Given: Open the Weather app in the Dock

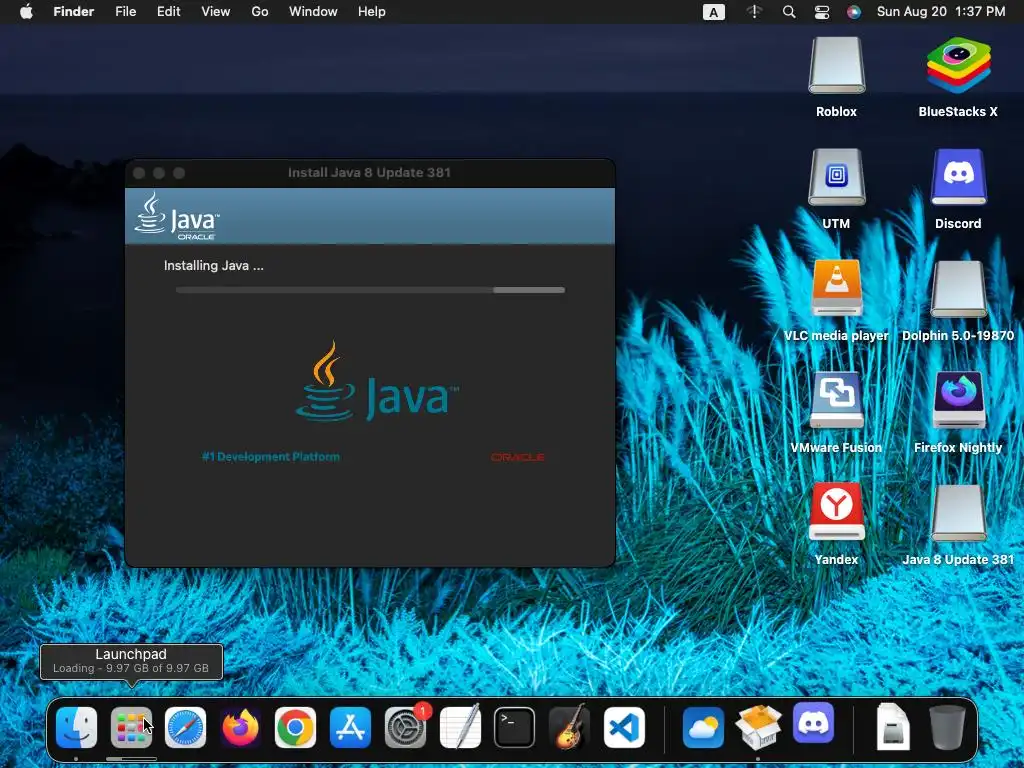Looking at the screenshot, I should coord(703,728).
